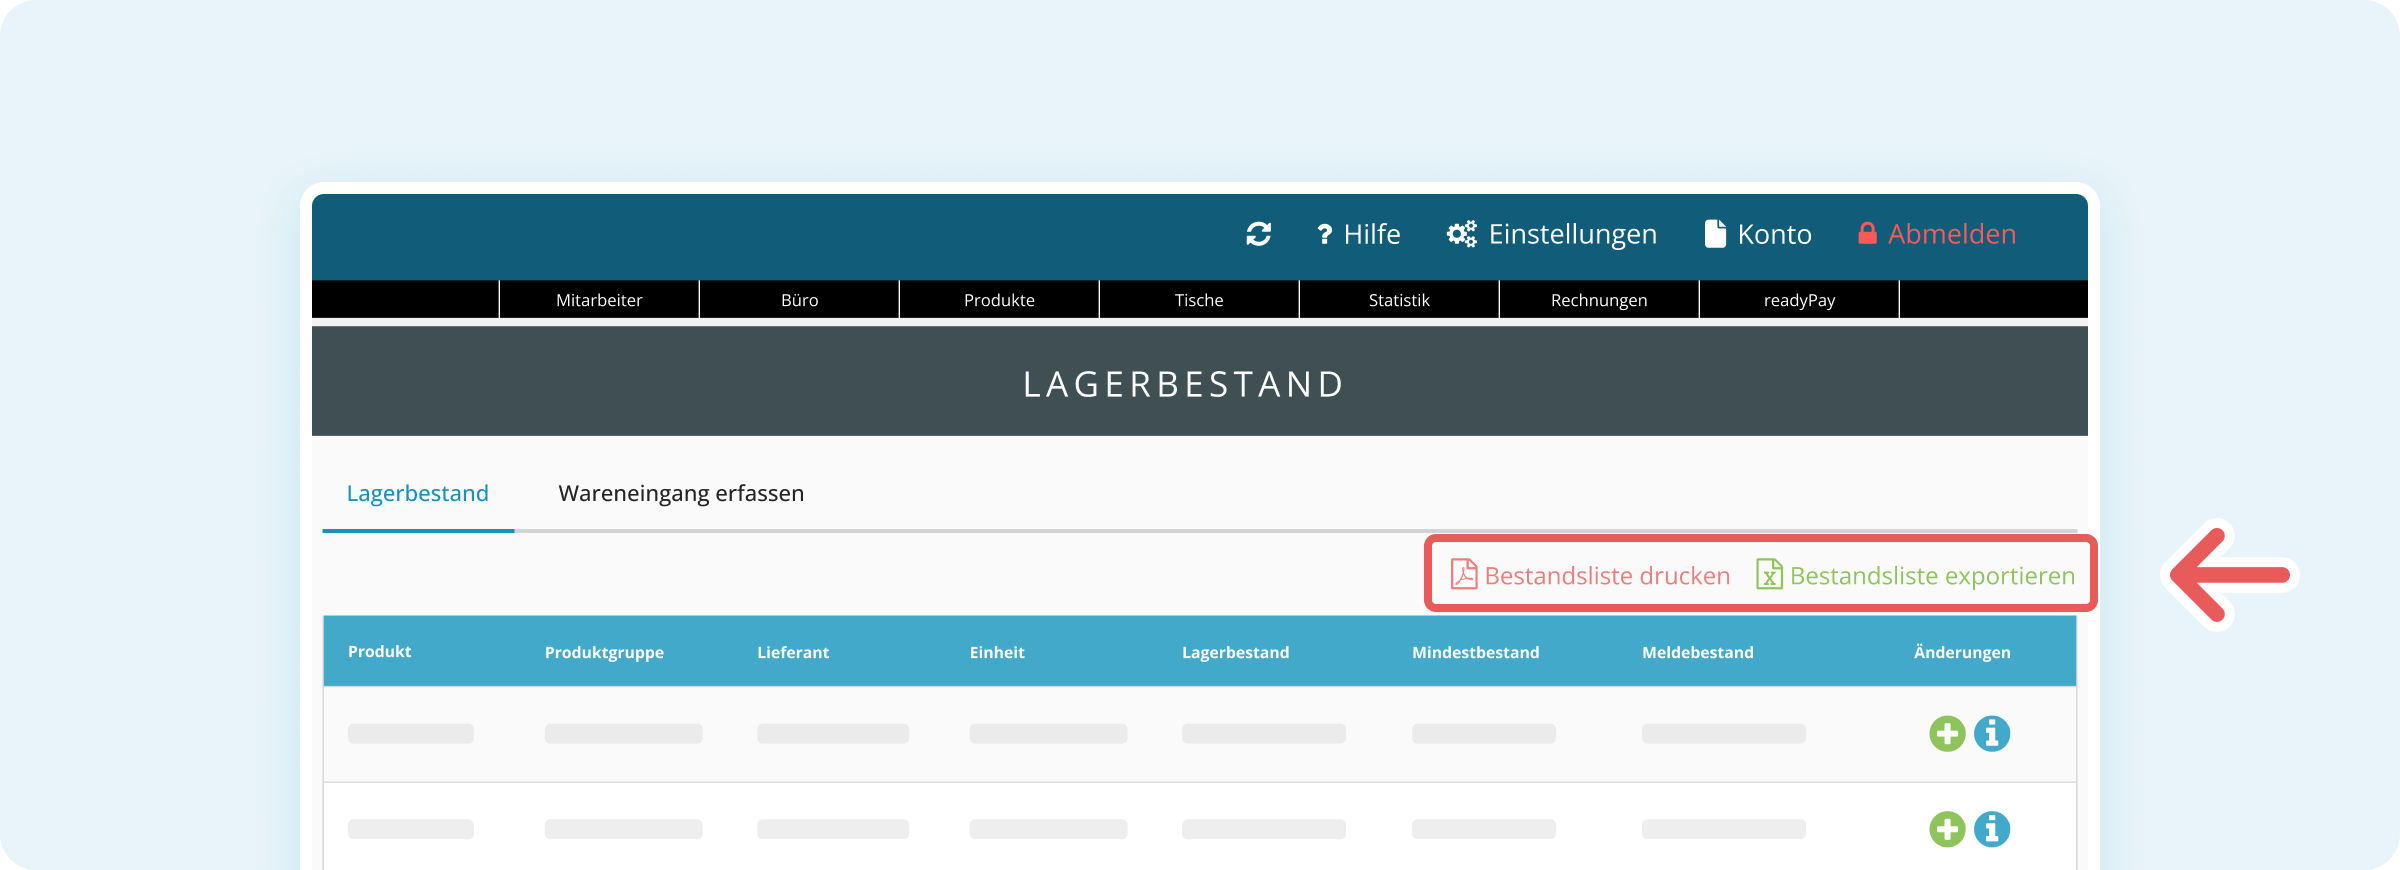Click the Einheit column header
Viewport: 2400px width, 870px height.
coord(997,652)
